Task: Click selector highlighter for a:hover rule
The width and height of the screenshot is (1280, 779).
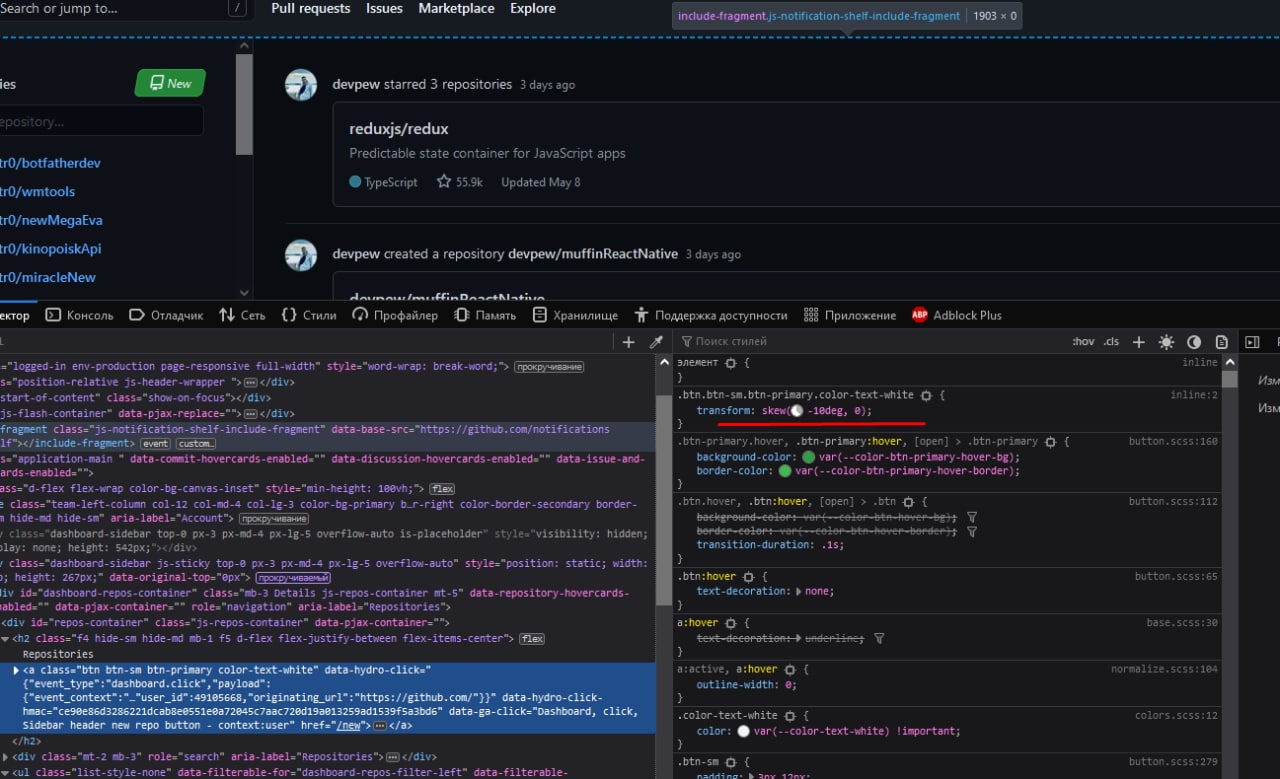Action: (x=730, y=623)
